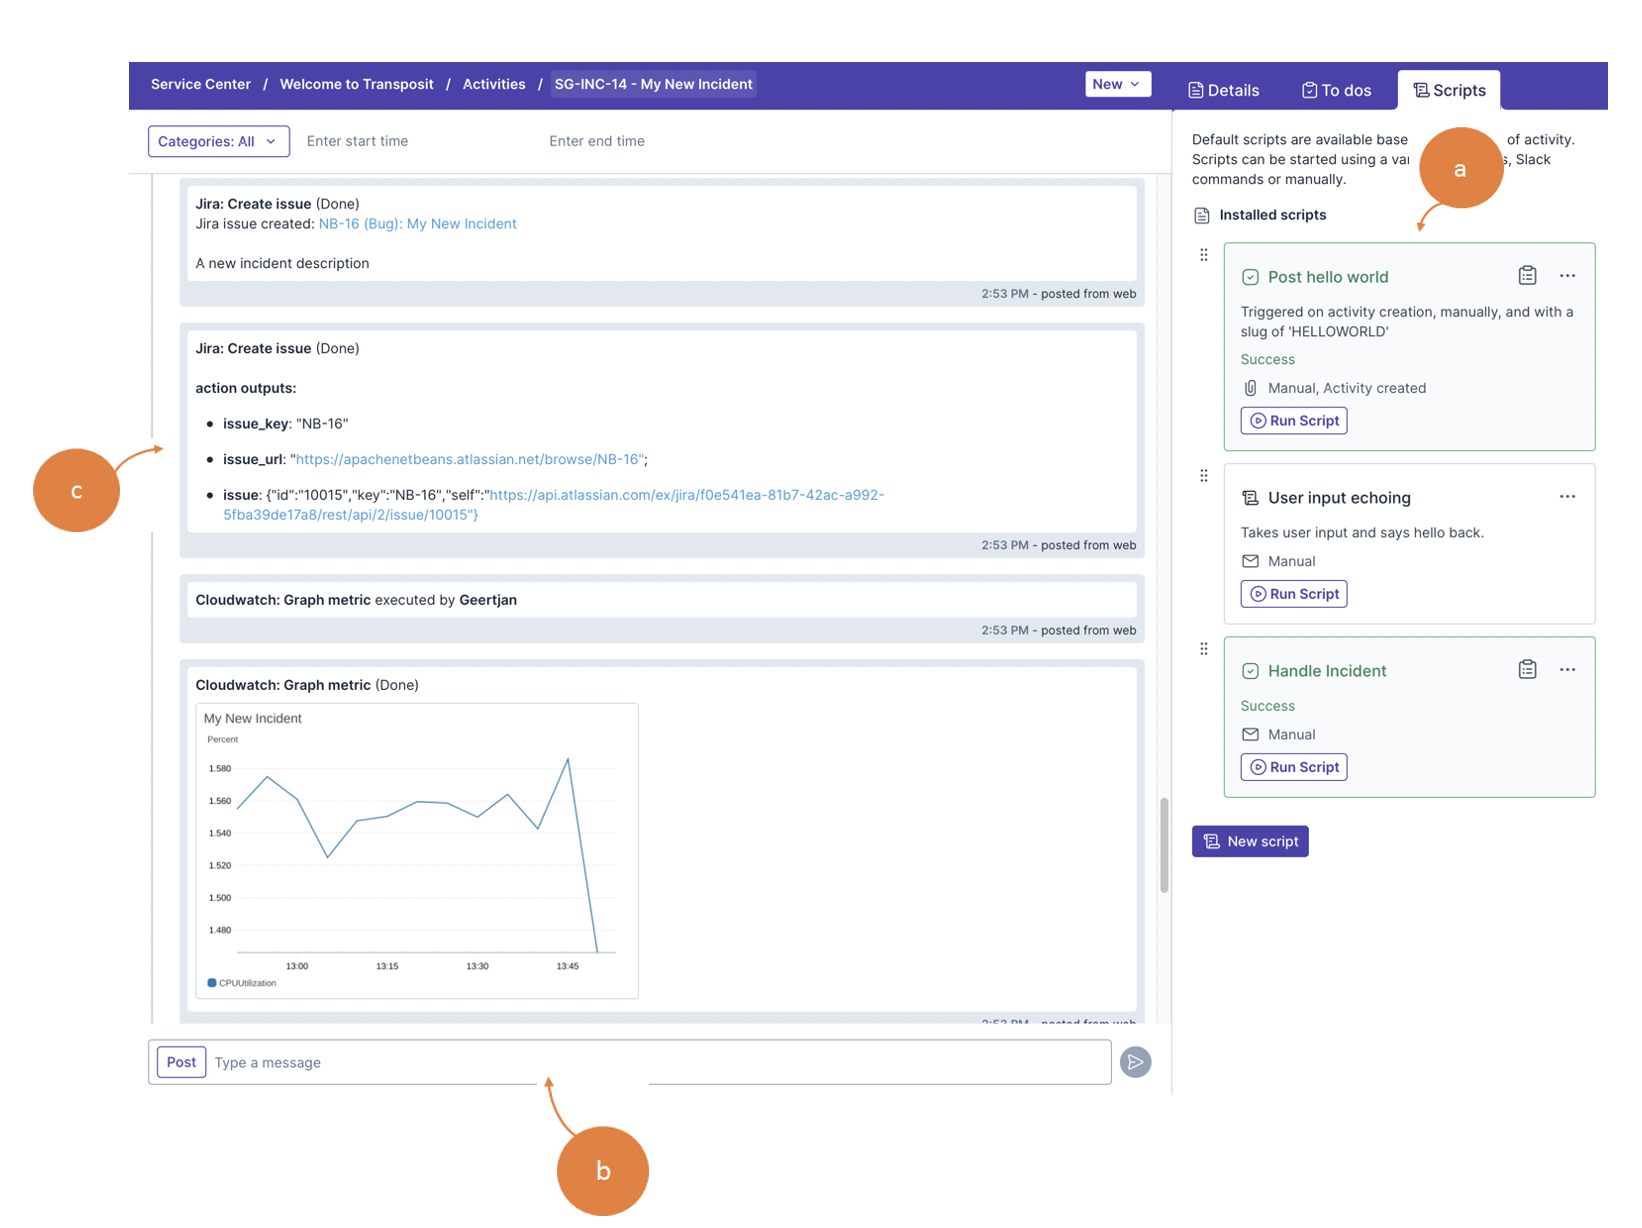Run the User input echoing script
This screenshot has width=1642, height=1228.
(1294, 594)
